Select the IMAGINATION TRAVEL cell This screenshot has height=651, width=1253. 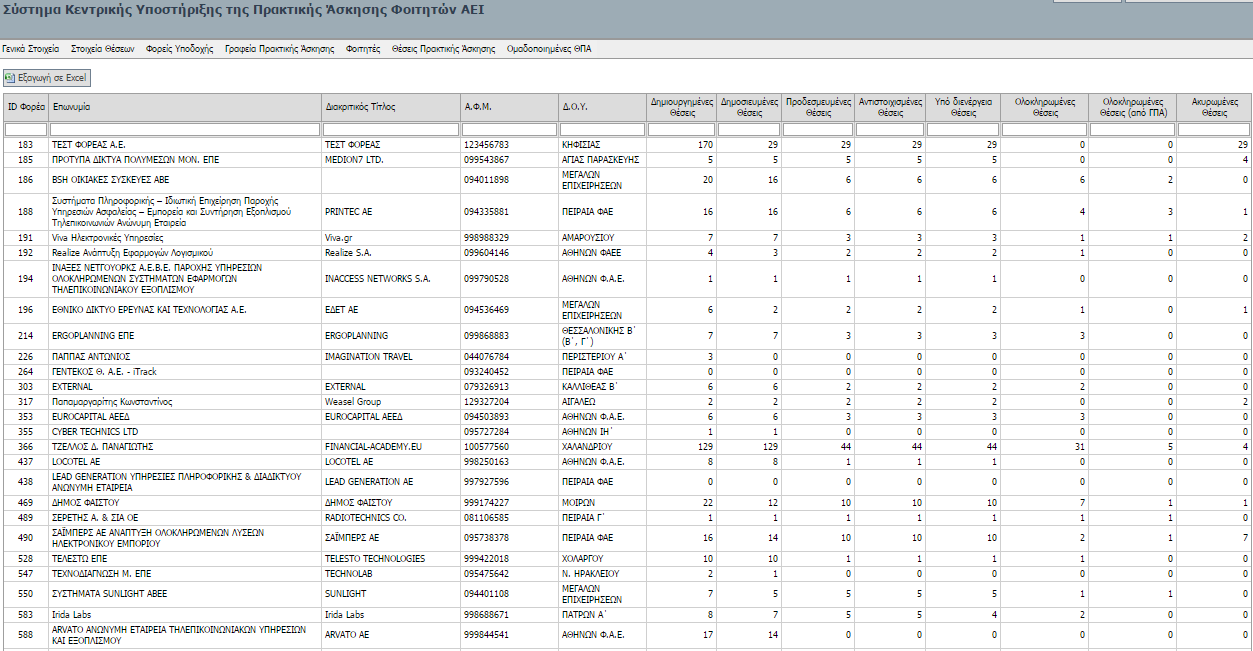click(391, 356)
